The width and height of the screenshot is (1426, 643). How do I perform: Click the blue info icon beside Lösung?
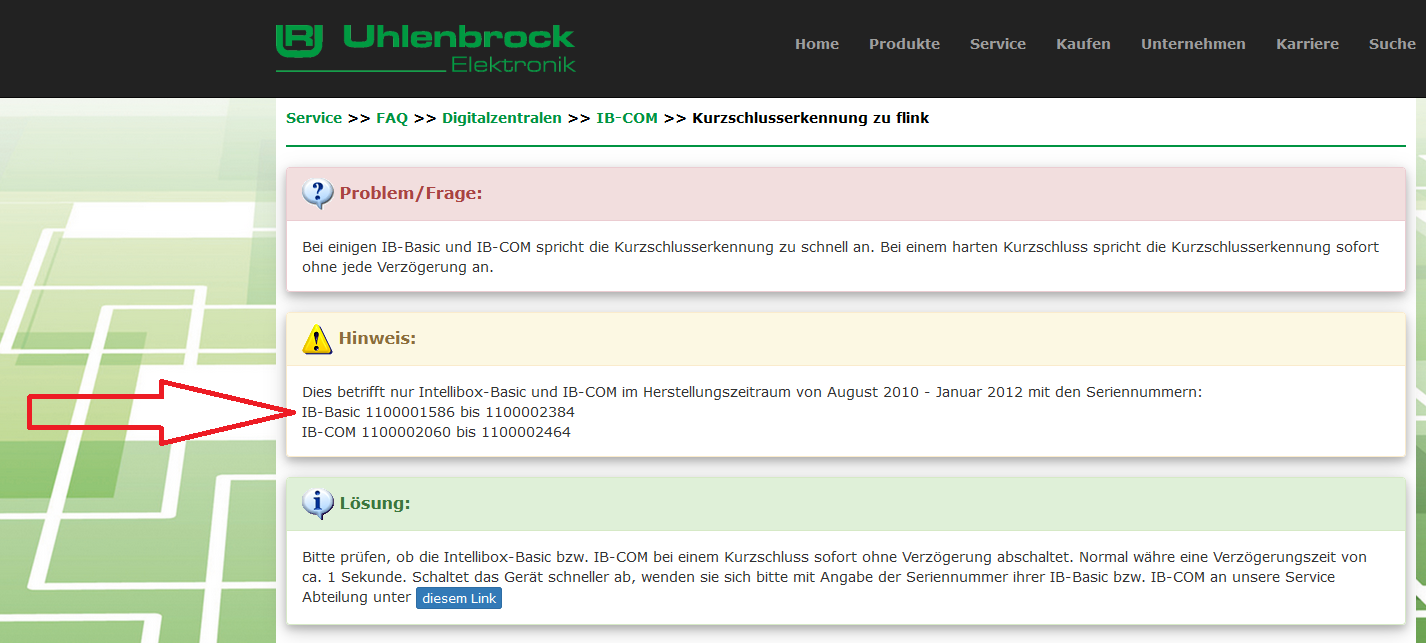(318, 504)
